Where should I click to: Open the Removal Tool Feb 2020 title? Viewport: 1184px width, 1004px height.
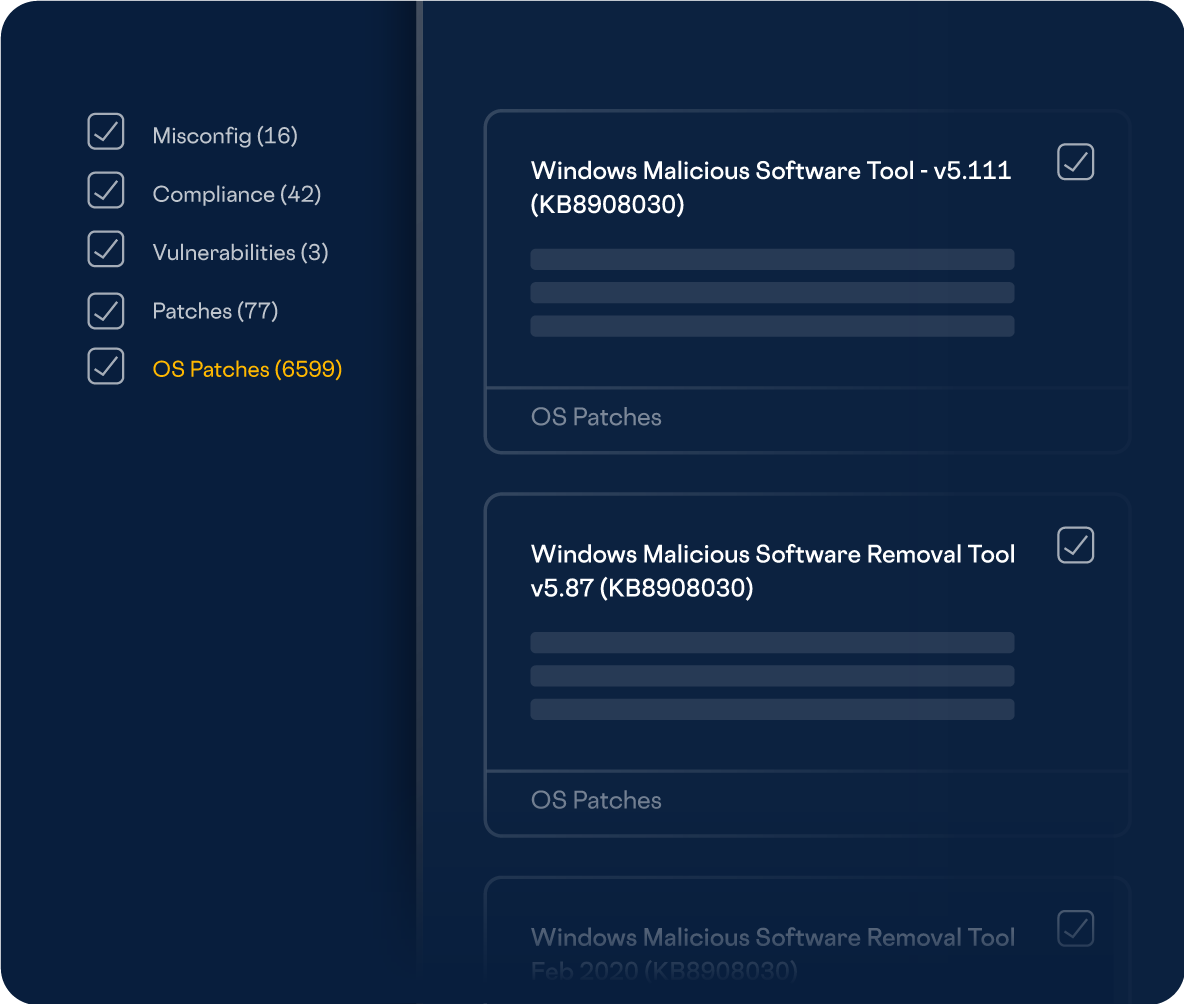click(772, 950)
